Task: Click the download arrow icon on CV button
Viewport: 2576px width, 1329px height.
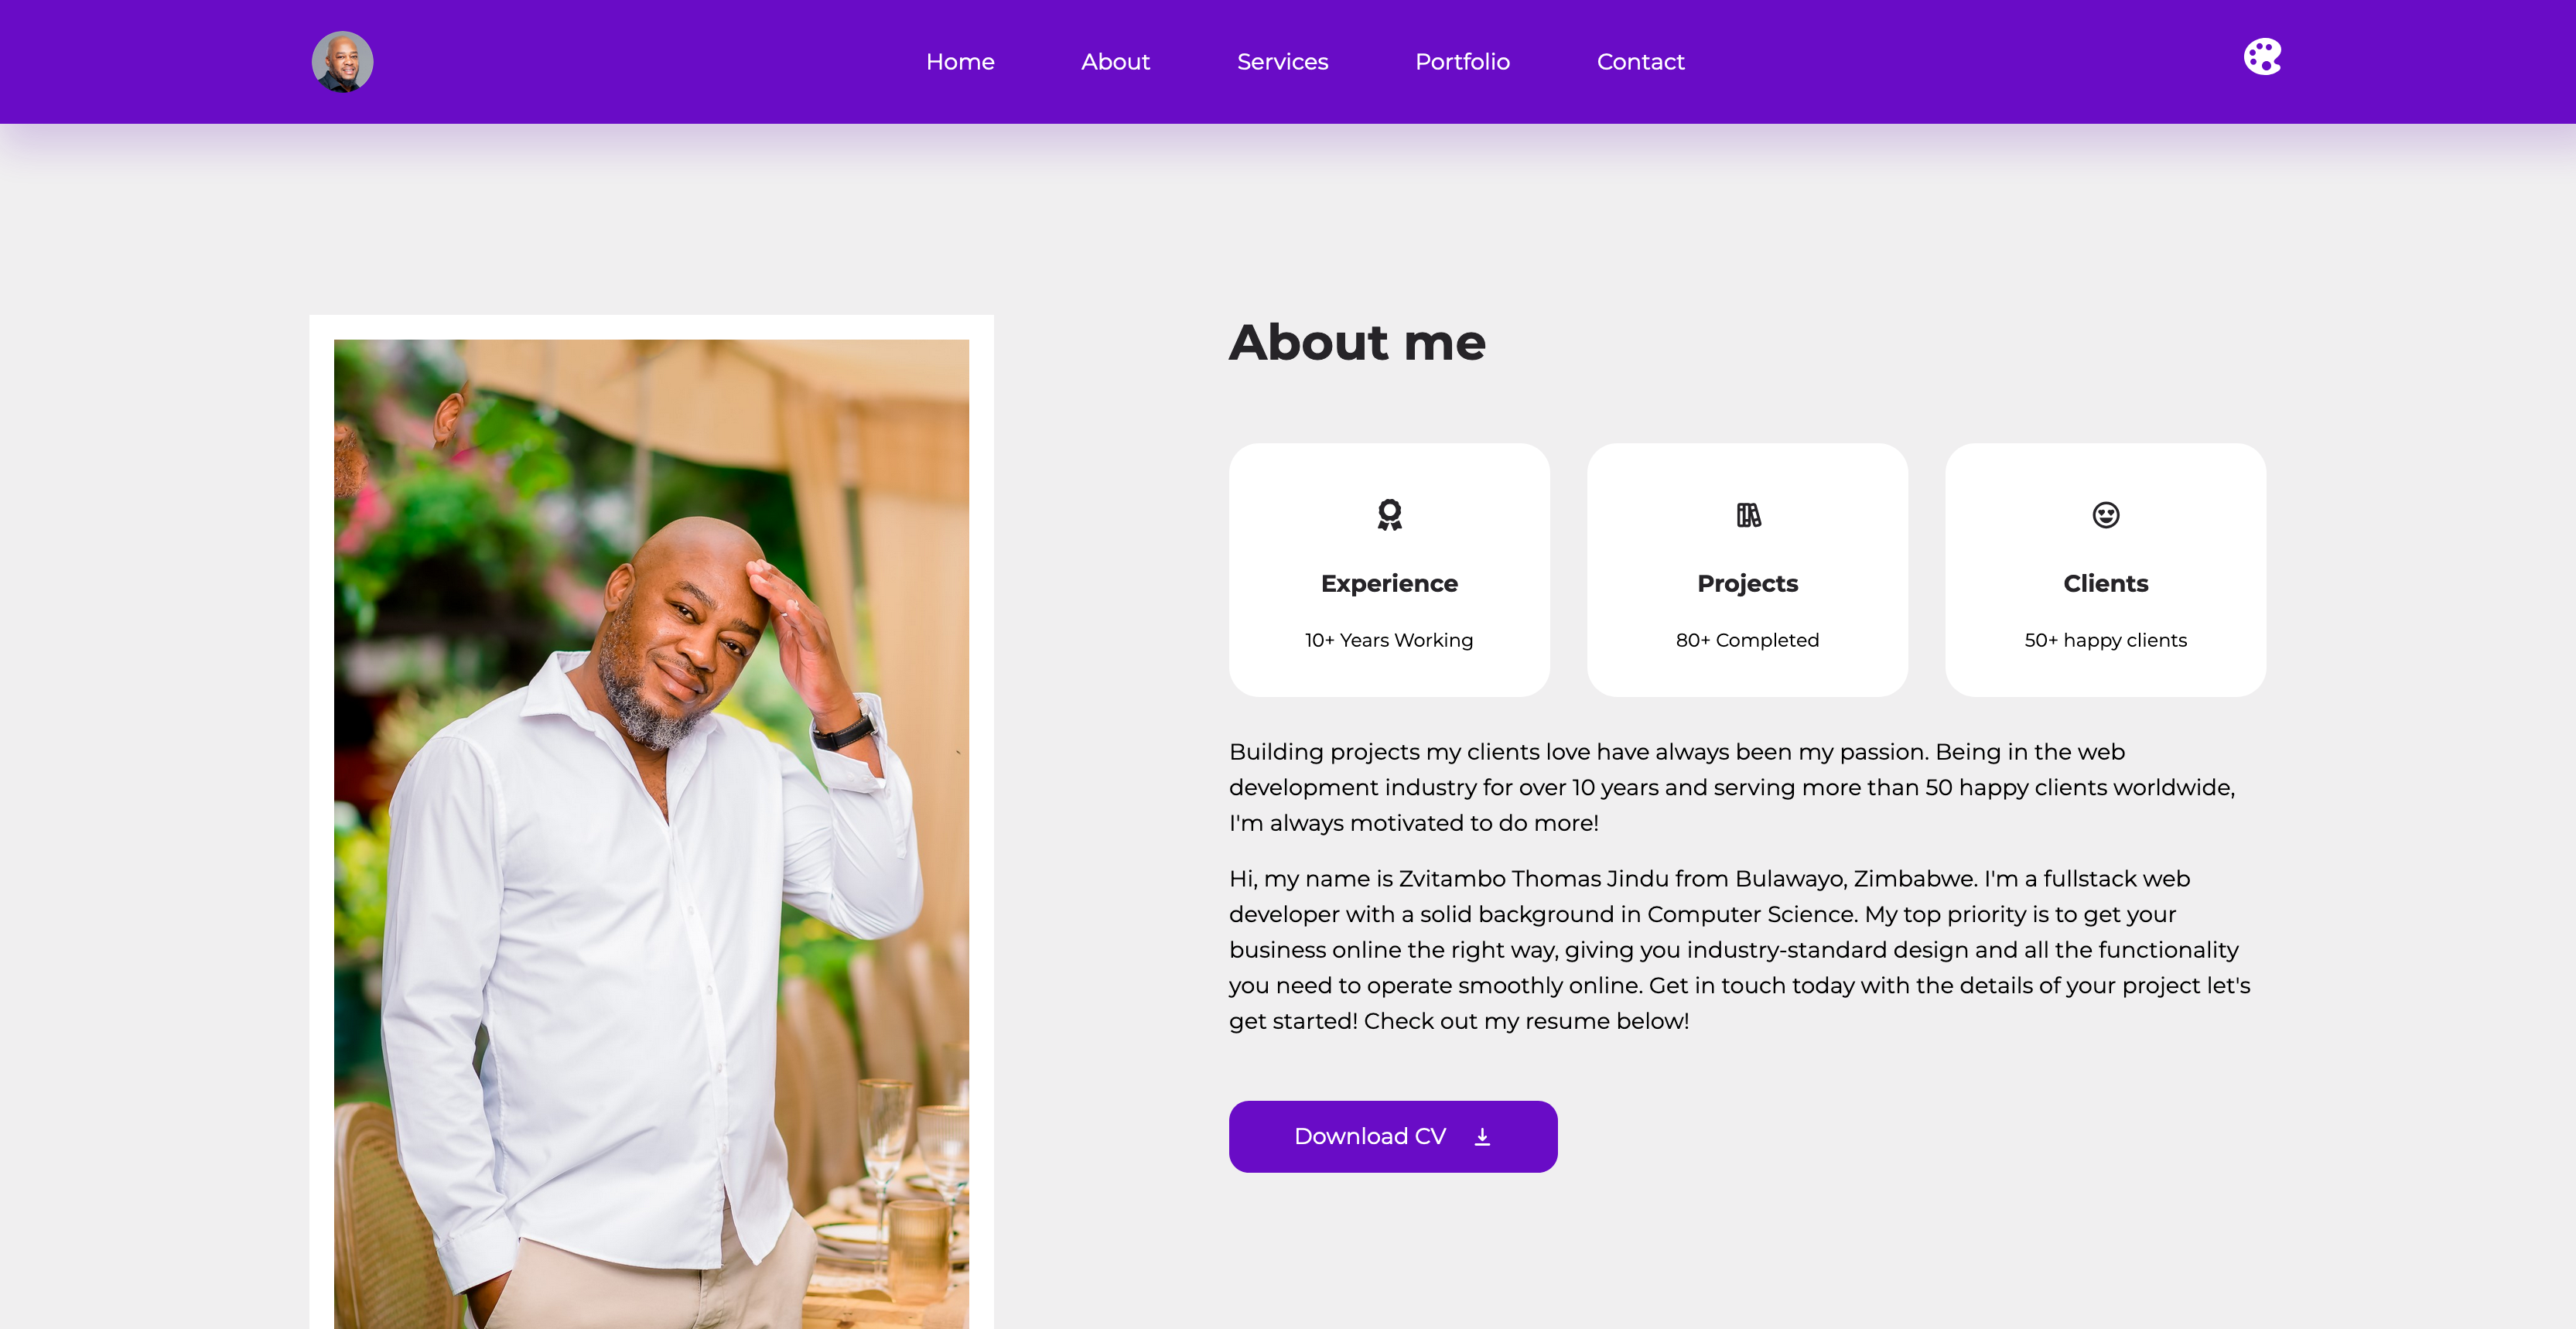Action: tap(1482, 1137)
